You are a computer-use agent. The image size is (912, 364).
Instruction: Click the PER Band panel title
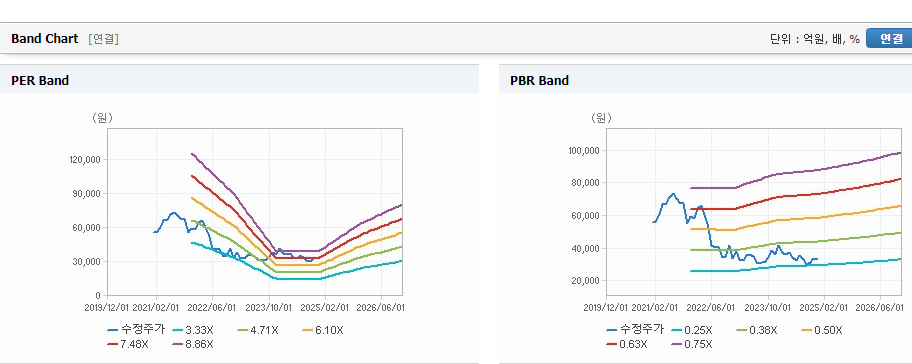(x=40, y=81)
